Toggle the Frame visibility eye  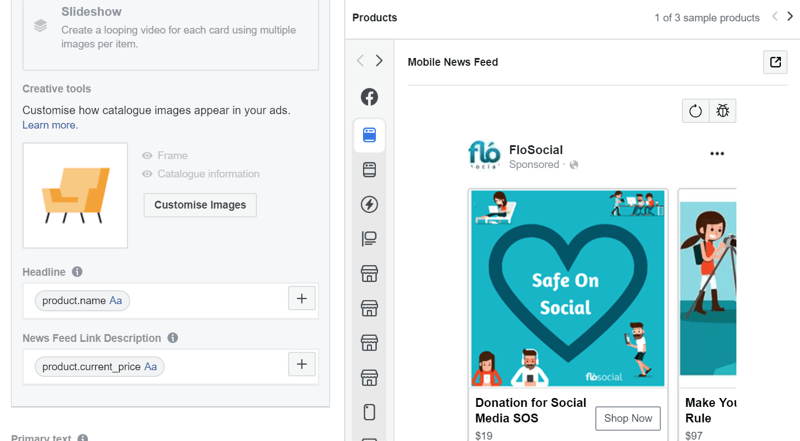pyautogui.click(x=147, y=156)
